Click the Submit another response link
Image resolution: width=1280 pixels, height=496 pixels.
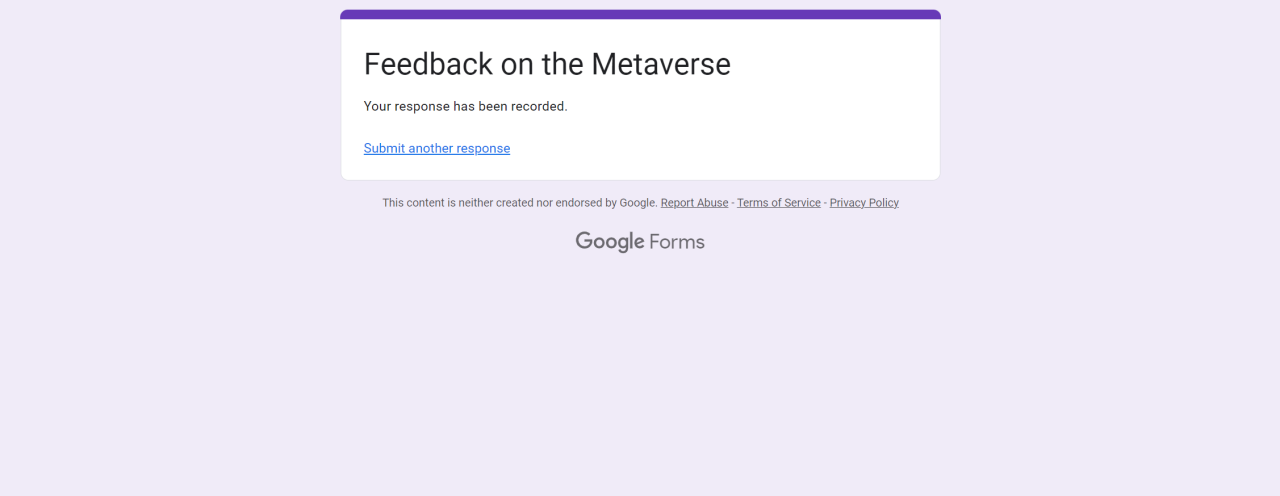tap(436, 148)
